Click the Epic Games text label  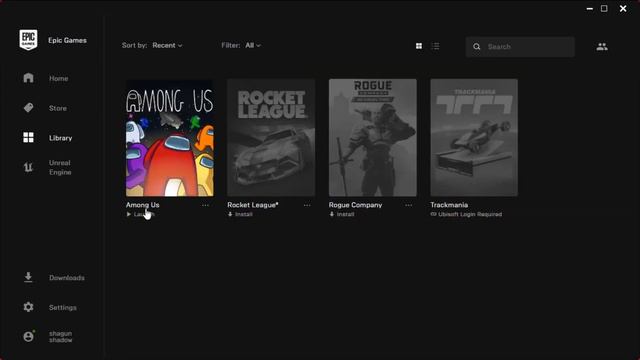[x=67, y=40]
